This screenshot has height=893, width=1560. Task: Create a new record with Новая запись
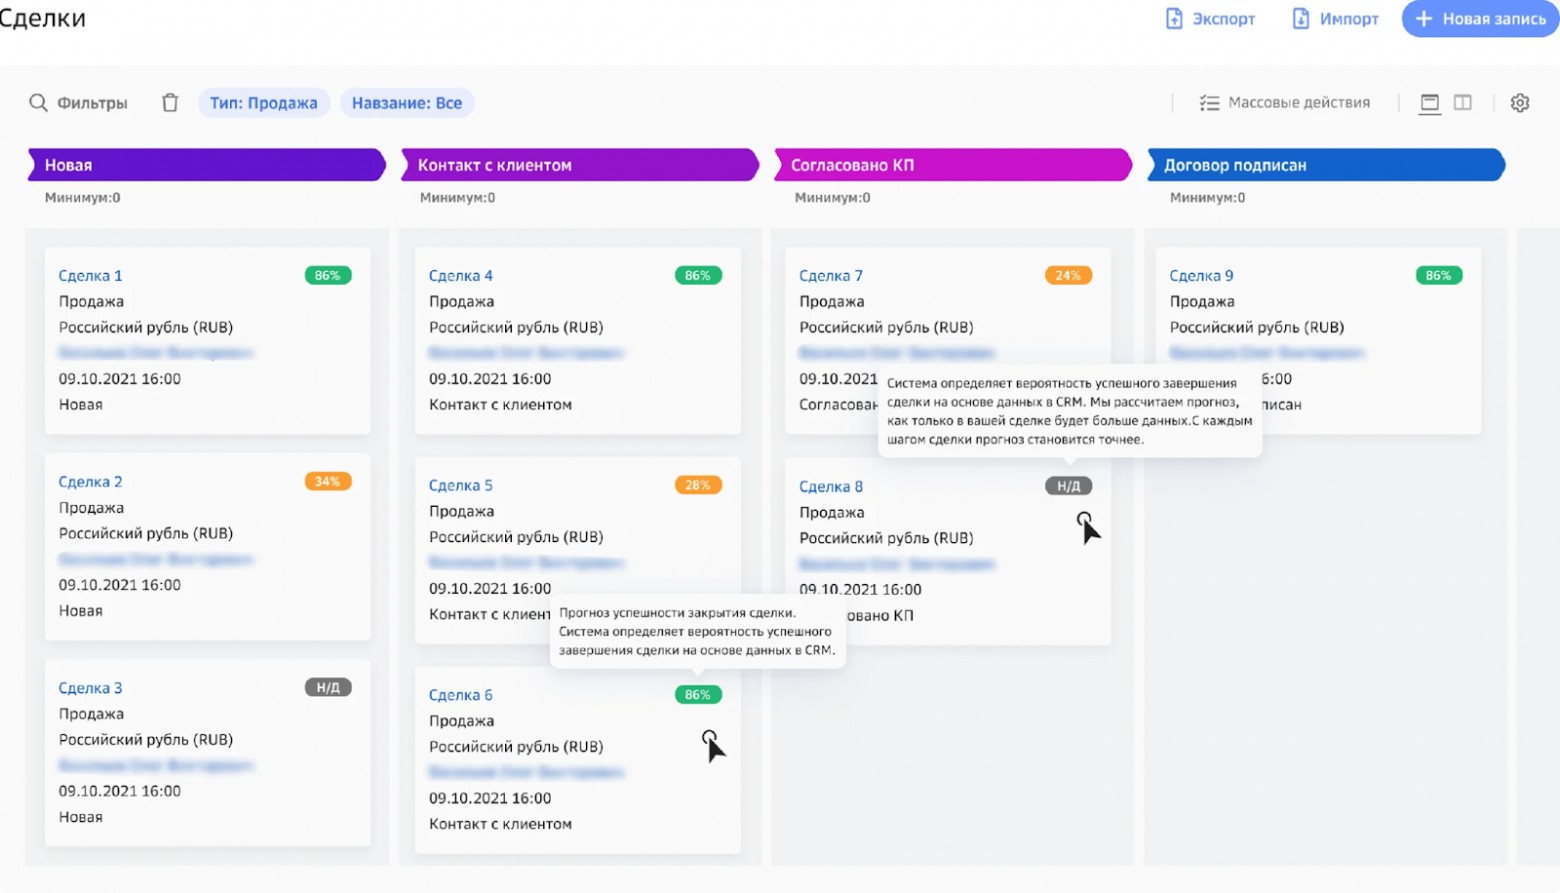[x=1480, y=19]
